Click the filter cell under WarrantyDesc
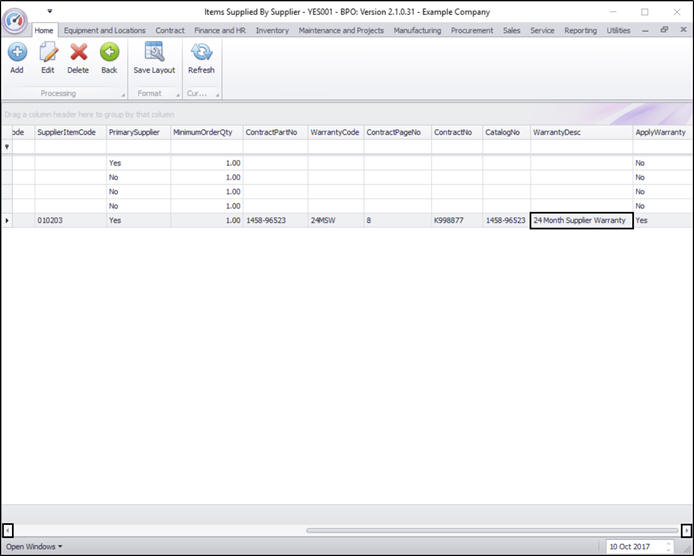 582,147
